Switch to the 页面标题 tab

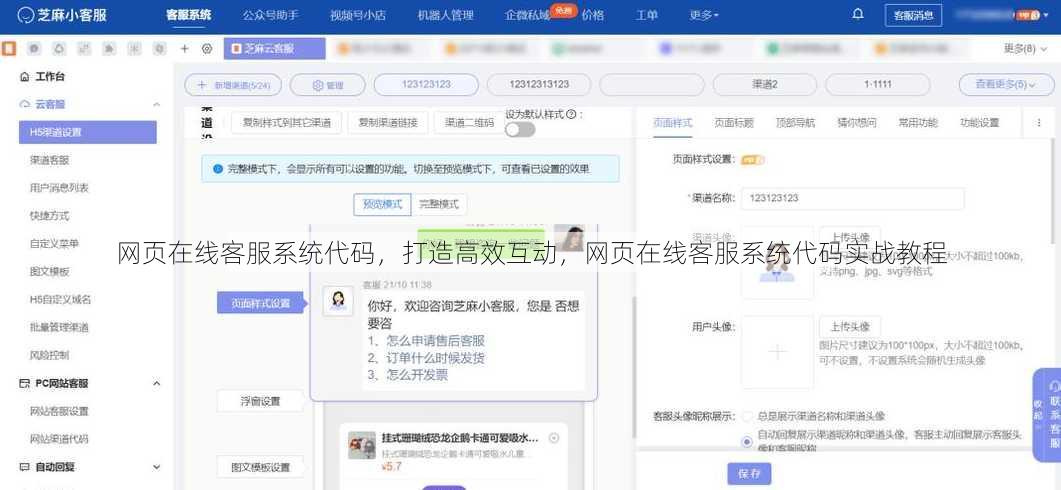[x=733, y=122]
